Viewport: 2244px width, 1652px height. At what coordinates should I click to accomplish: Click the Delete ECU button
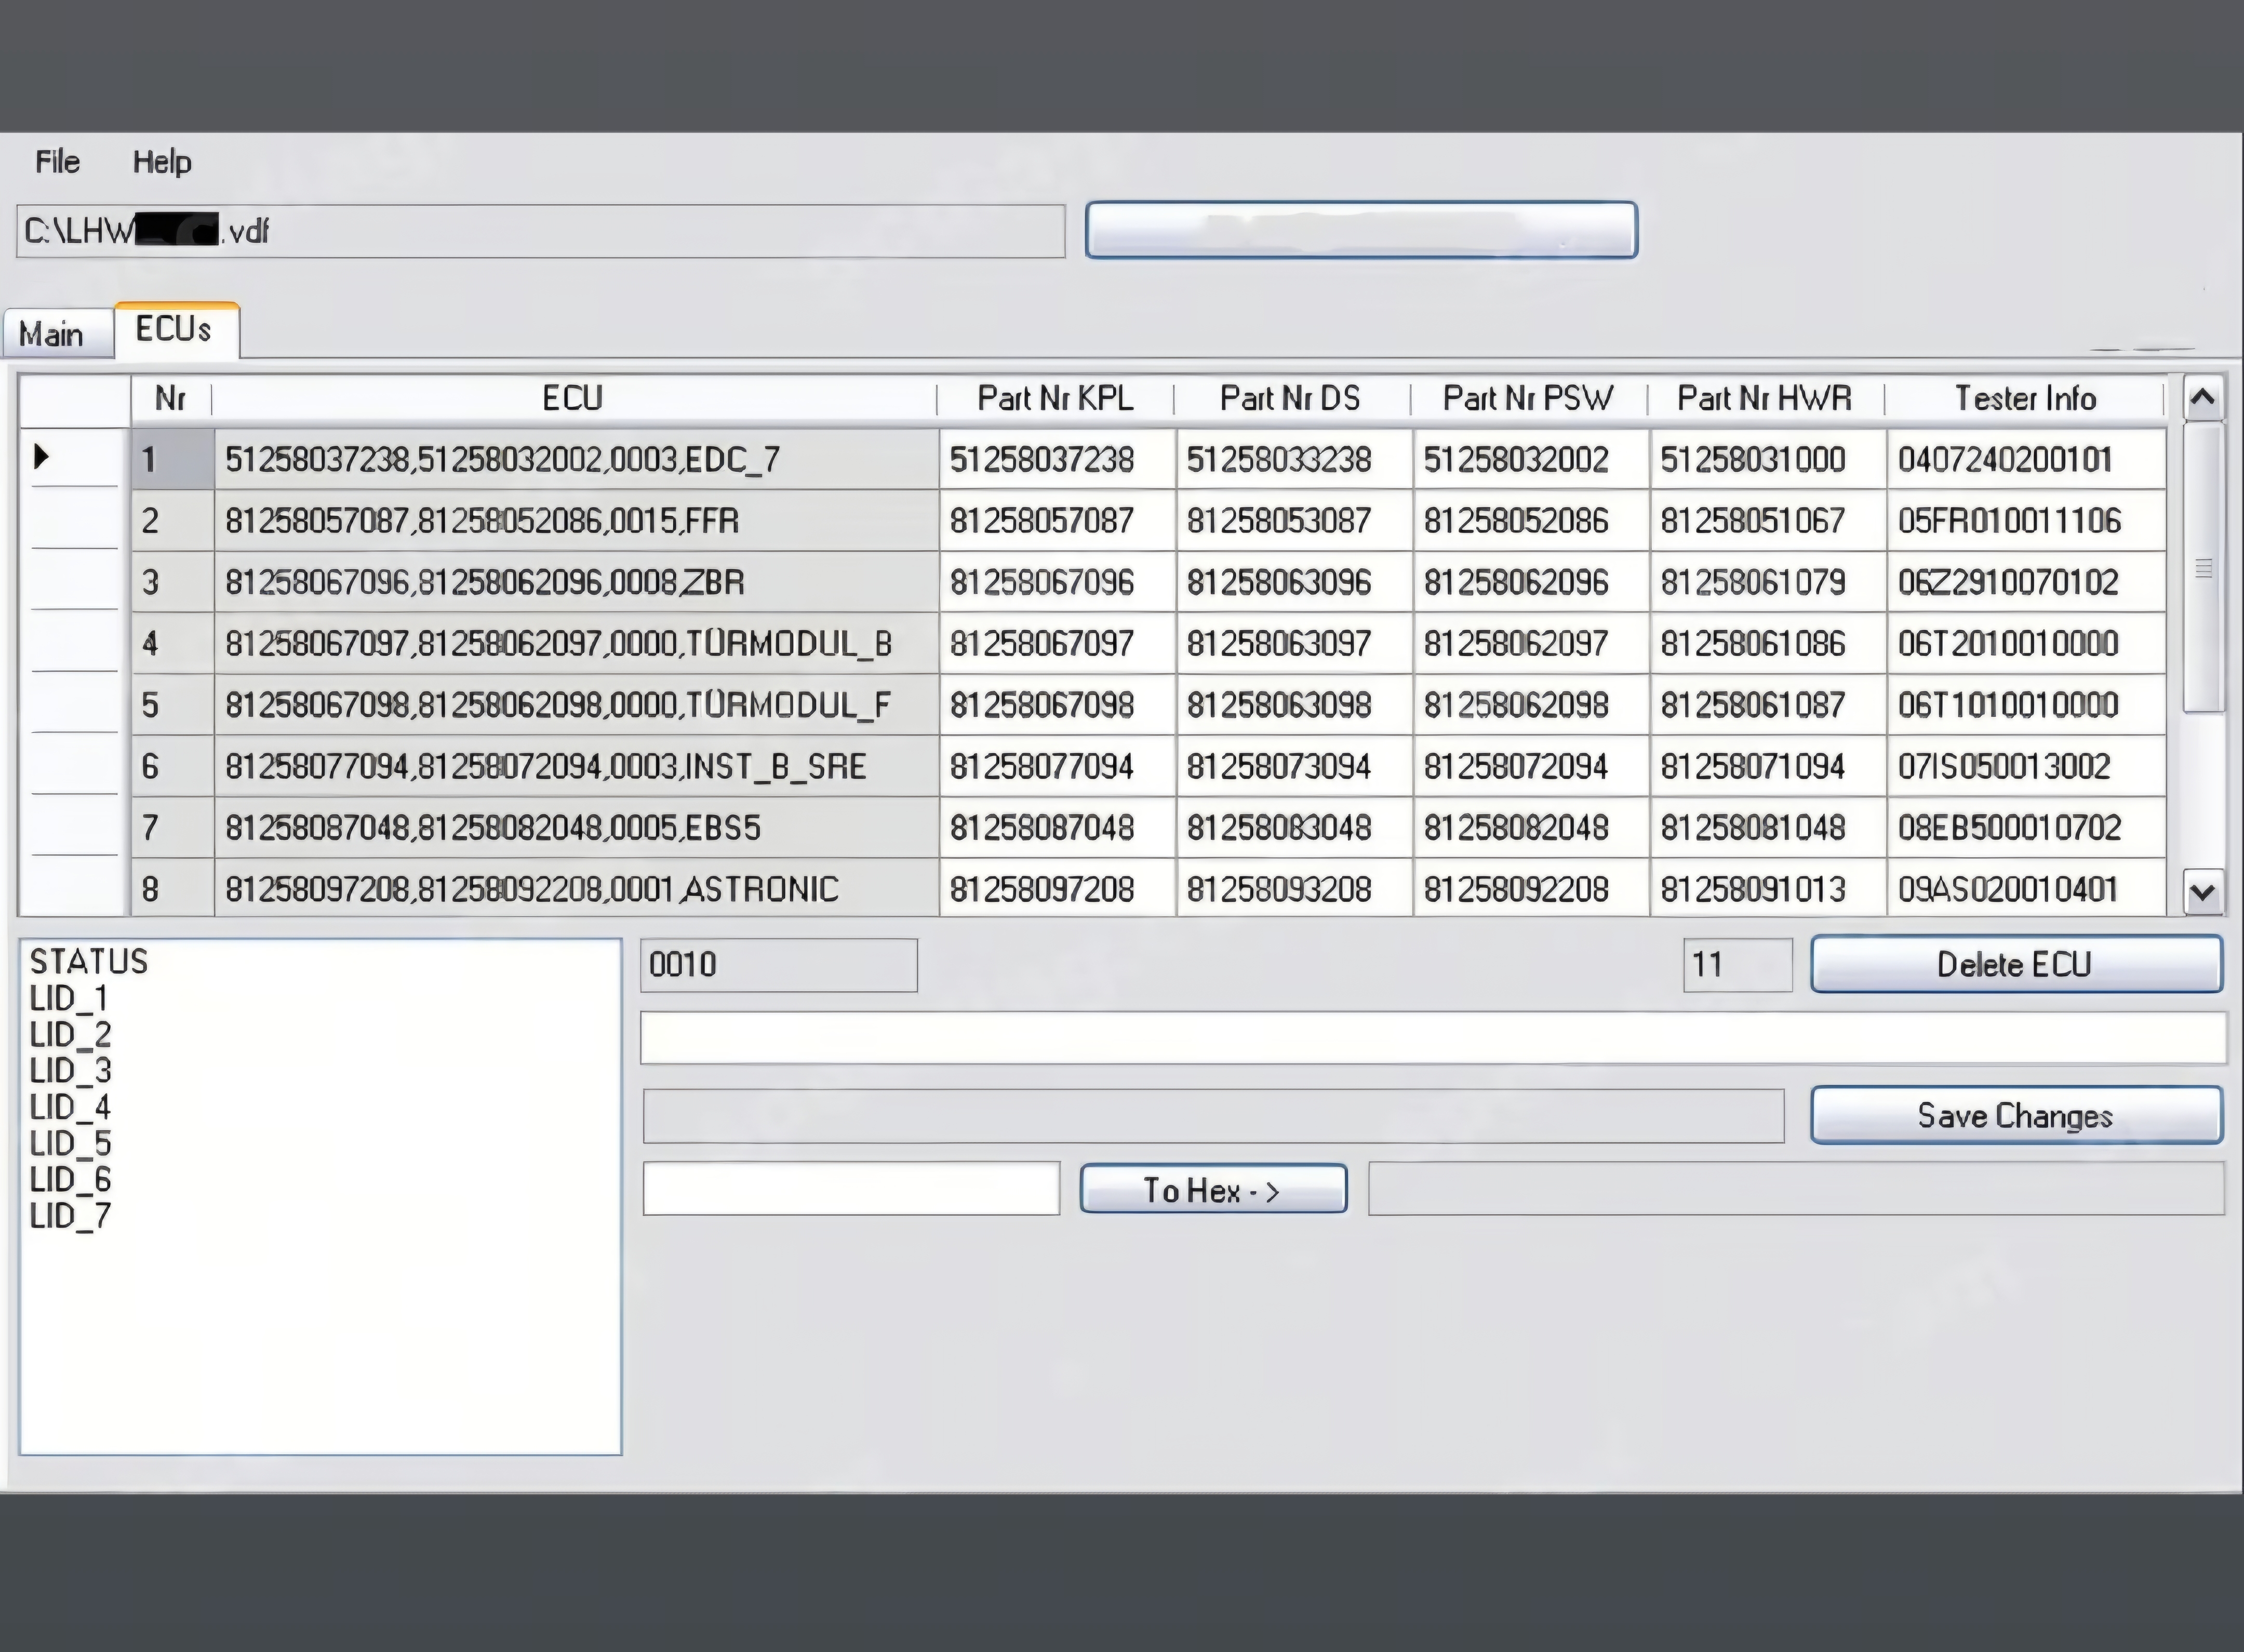pos(2016,964)
